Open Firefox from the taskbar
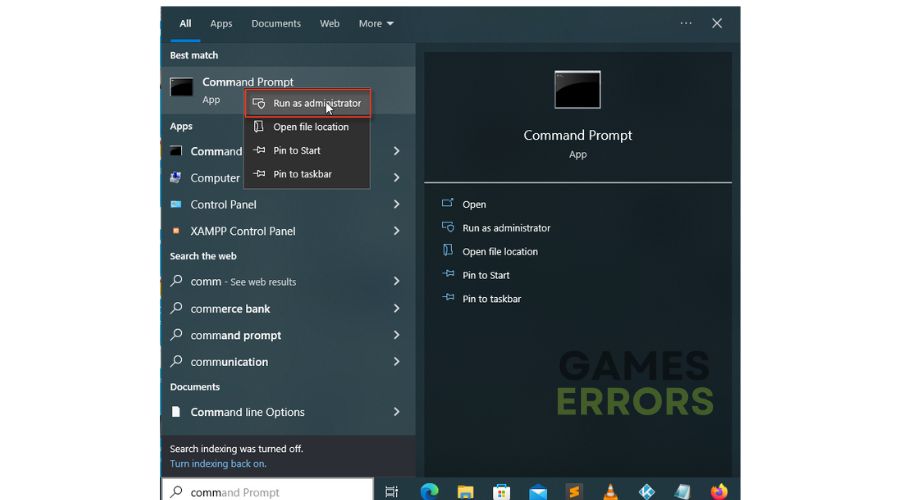Viewport: 900px width, 500px height. click(x=719, y=491)
